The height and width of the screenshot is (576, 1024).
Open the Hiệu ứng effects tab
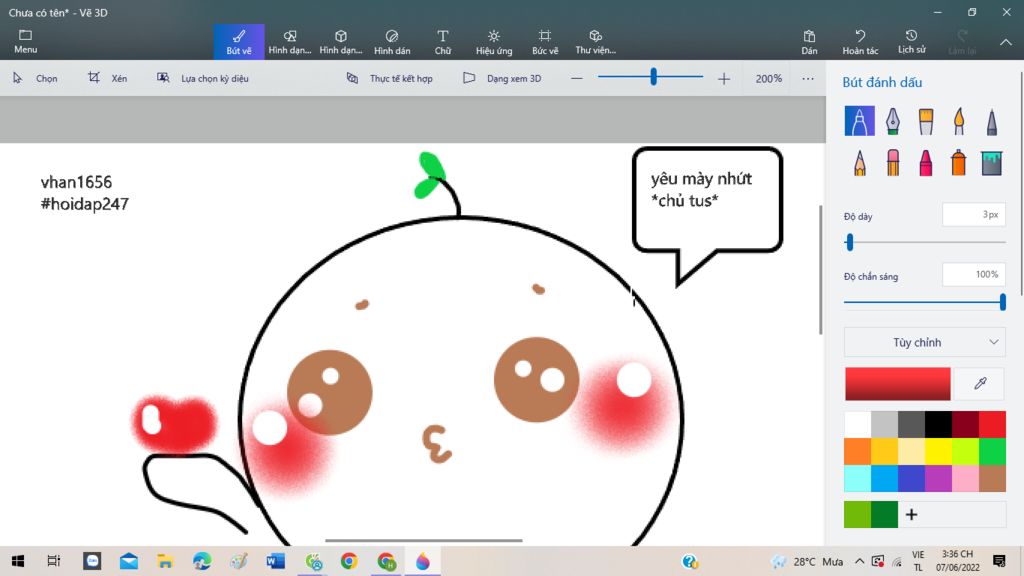click(x=494, y=42)
